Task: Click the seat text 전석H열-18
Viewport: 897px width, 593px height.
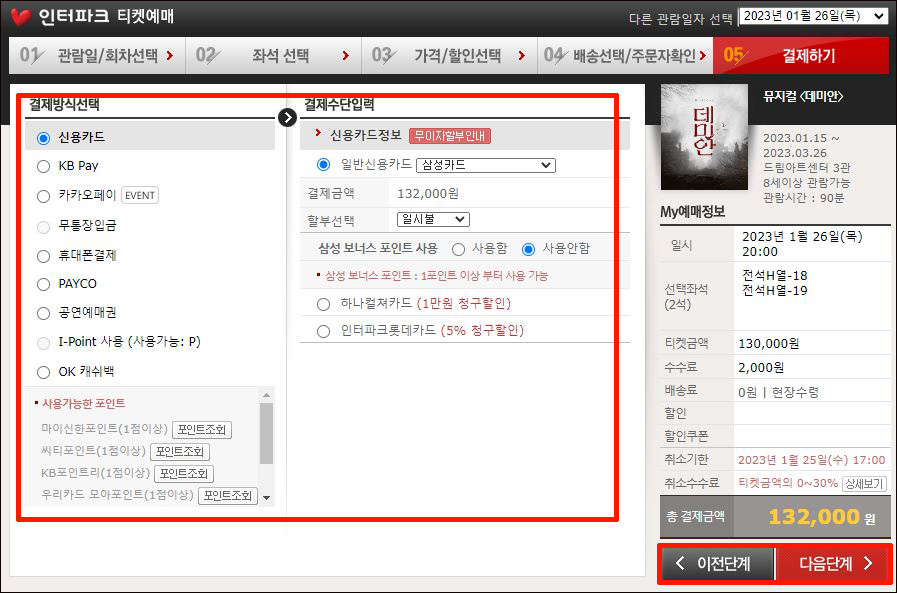Action: coord(775,276)
